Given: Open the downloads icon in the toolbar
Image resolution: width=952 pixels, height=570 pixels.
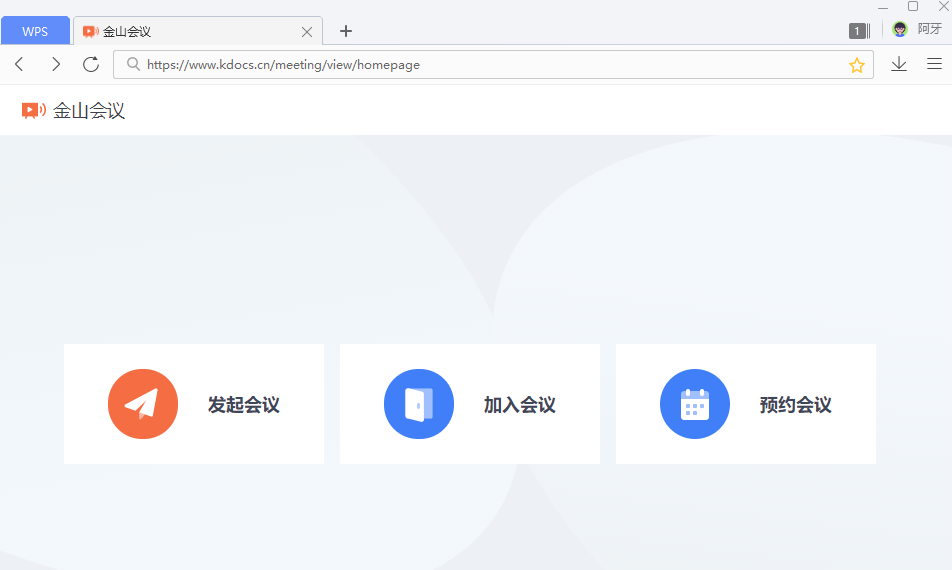Looking at the screenshot, I should 899,64.
